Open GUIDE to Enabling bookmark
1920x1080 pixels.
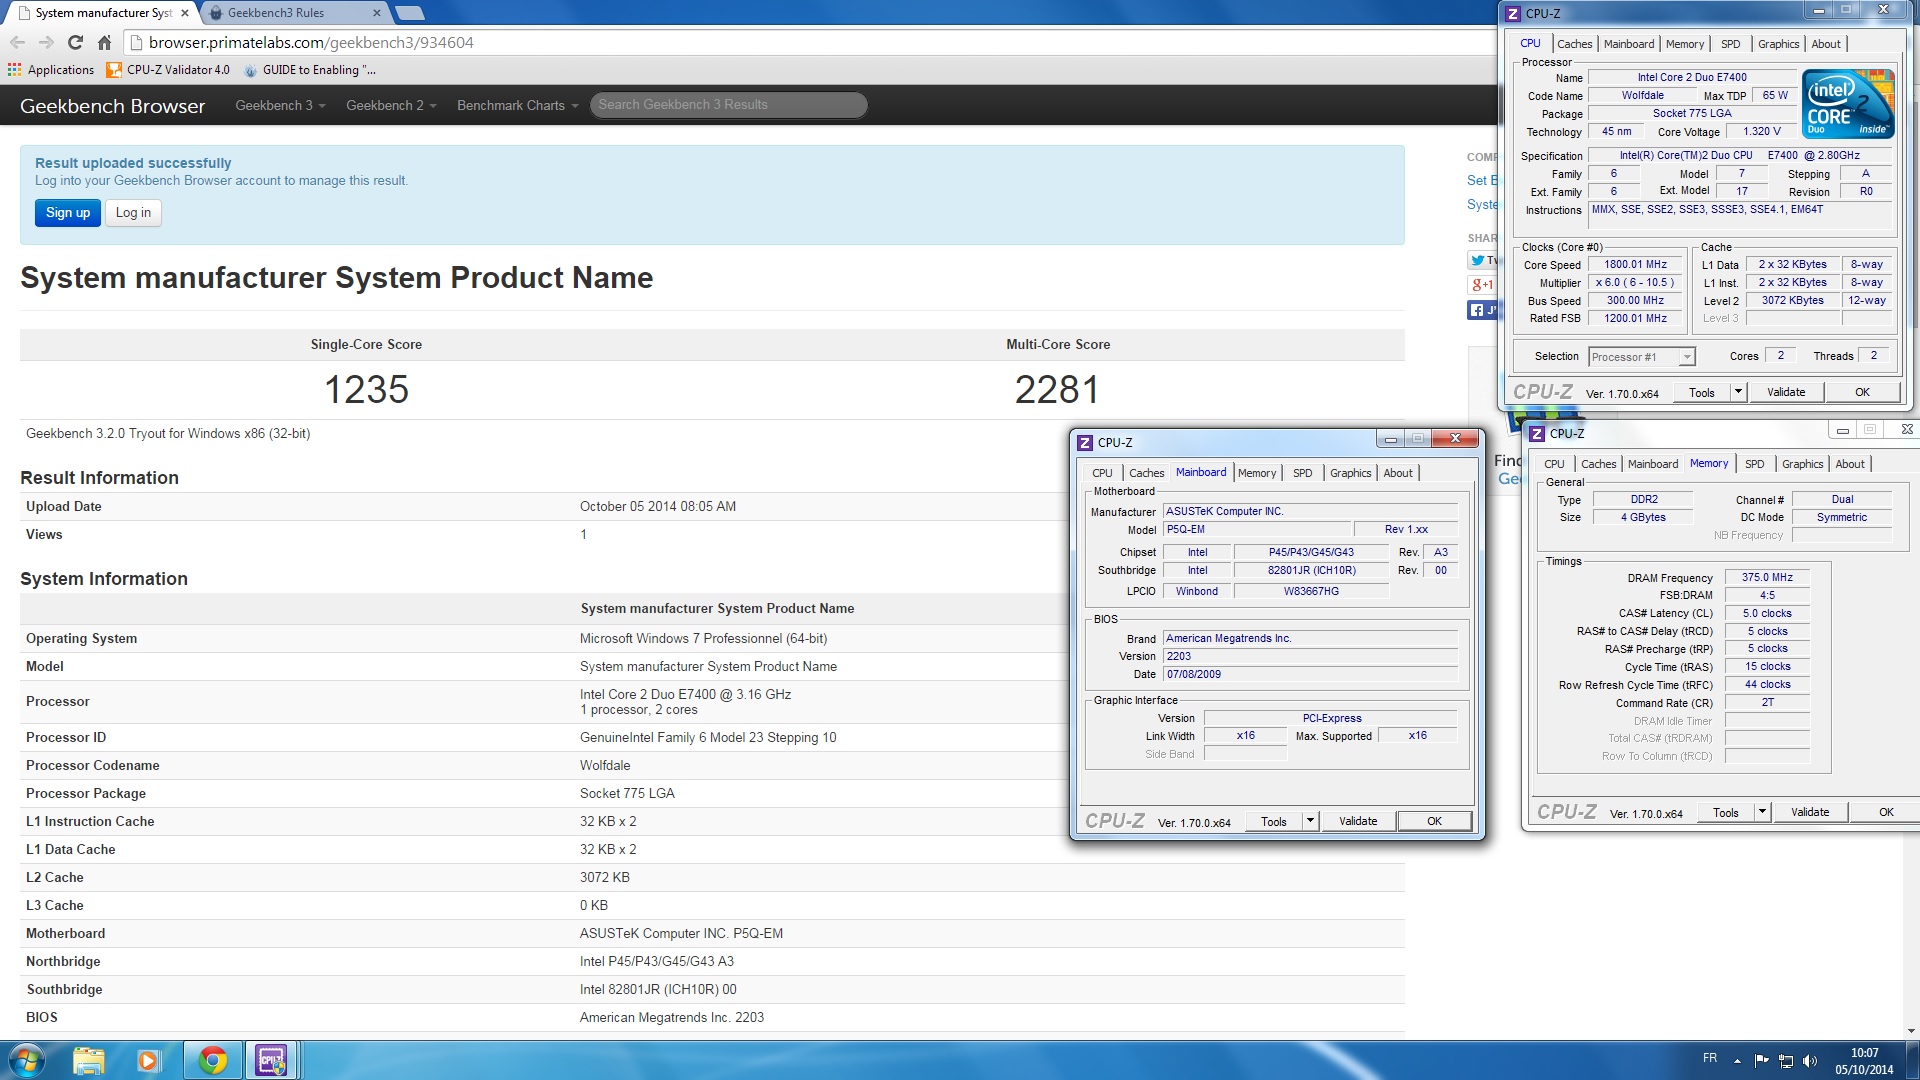point(310,70)
